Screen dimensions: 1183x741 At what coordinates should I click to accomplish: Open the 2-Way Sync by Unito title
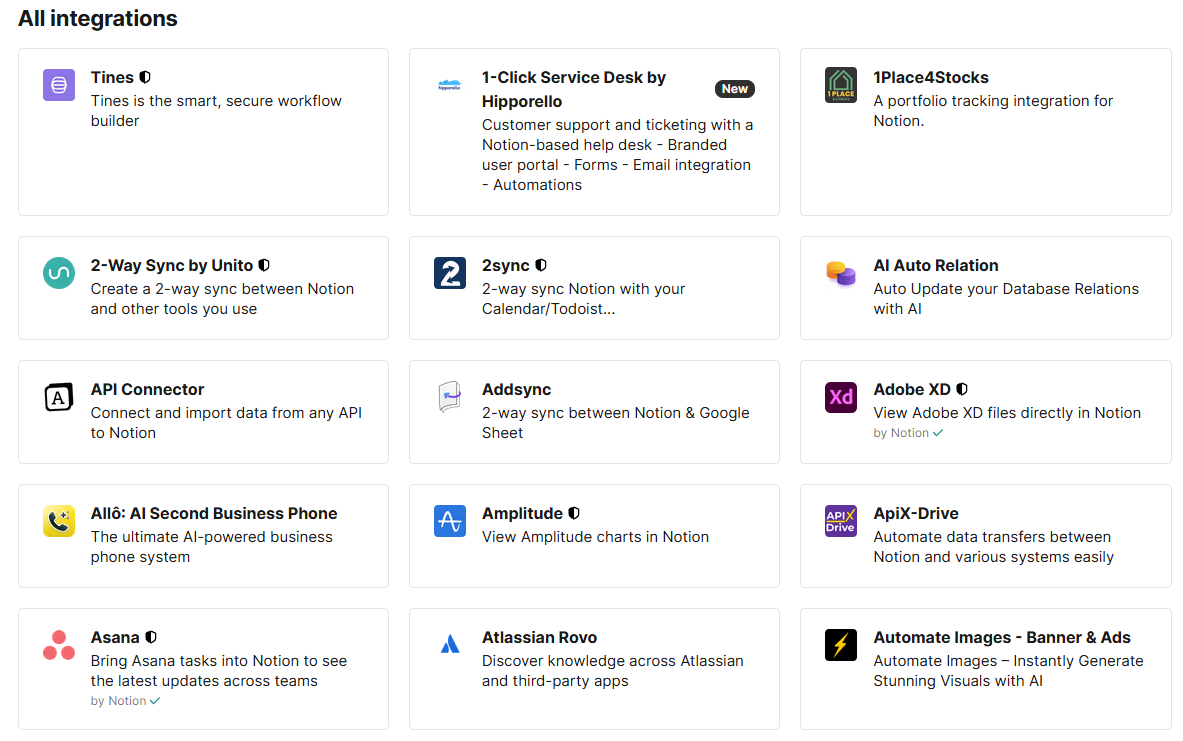[x=172, y=265]
